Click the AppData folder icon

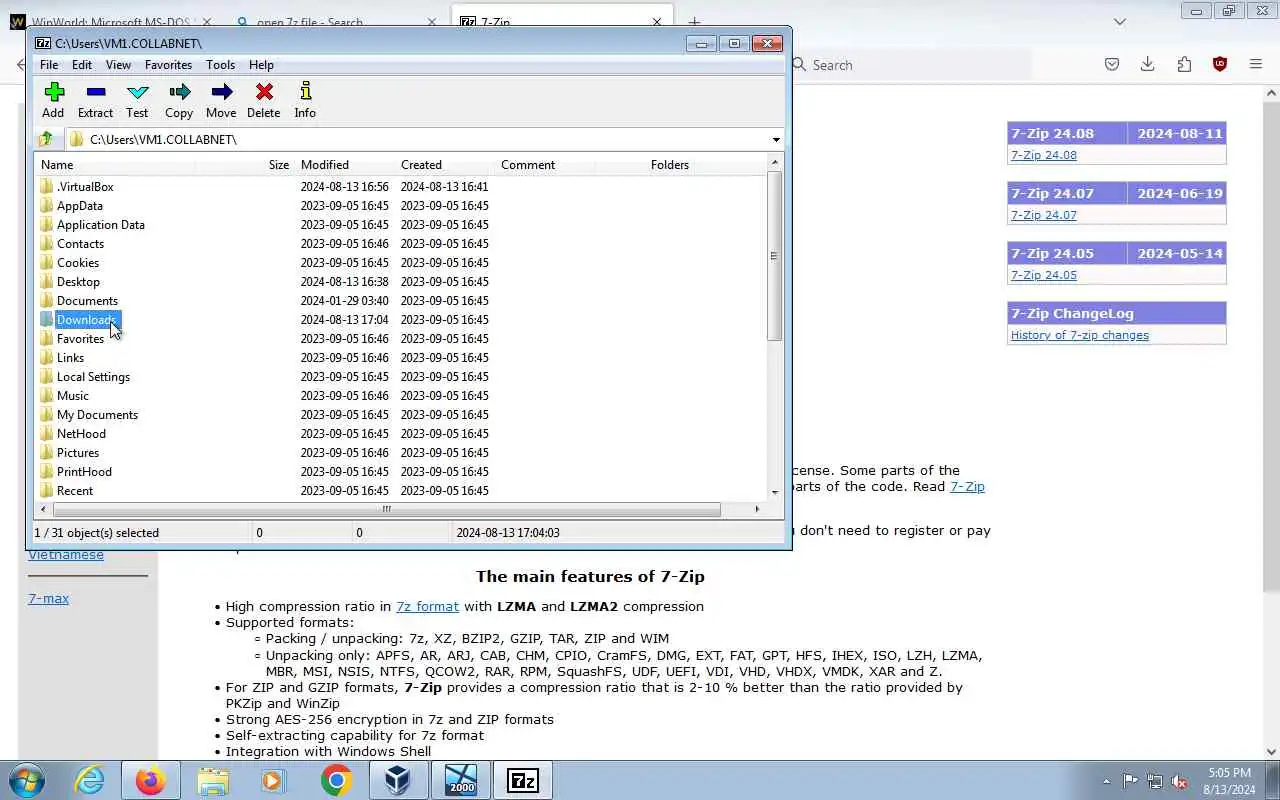point(46,205)
